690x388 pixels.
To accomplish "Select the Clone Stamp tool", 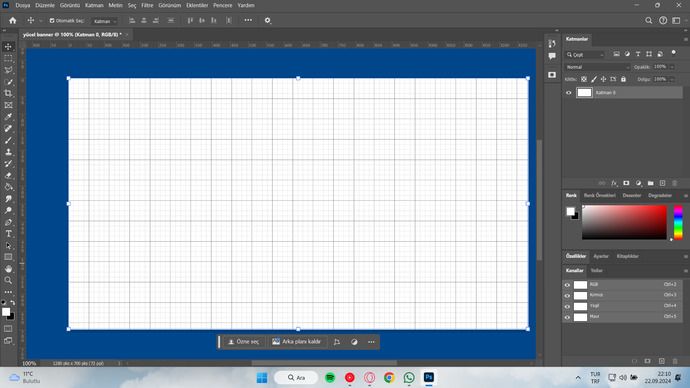I will coord(8,152).
